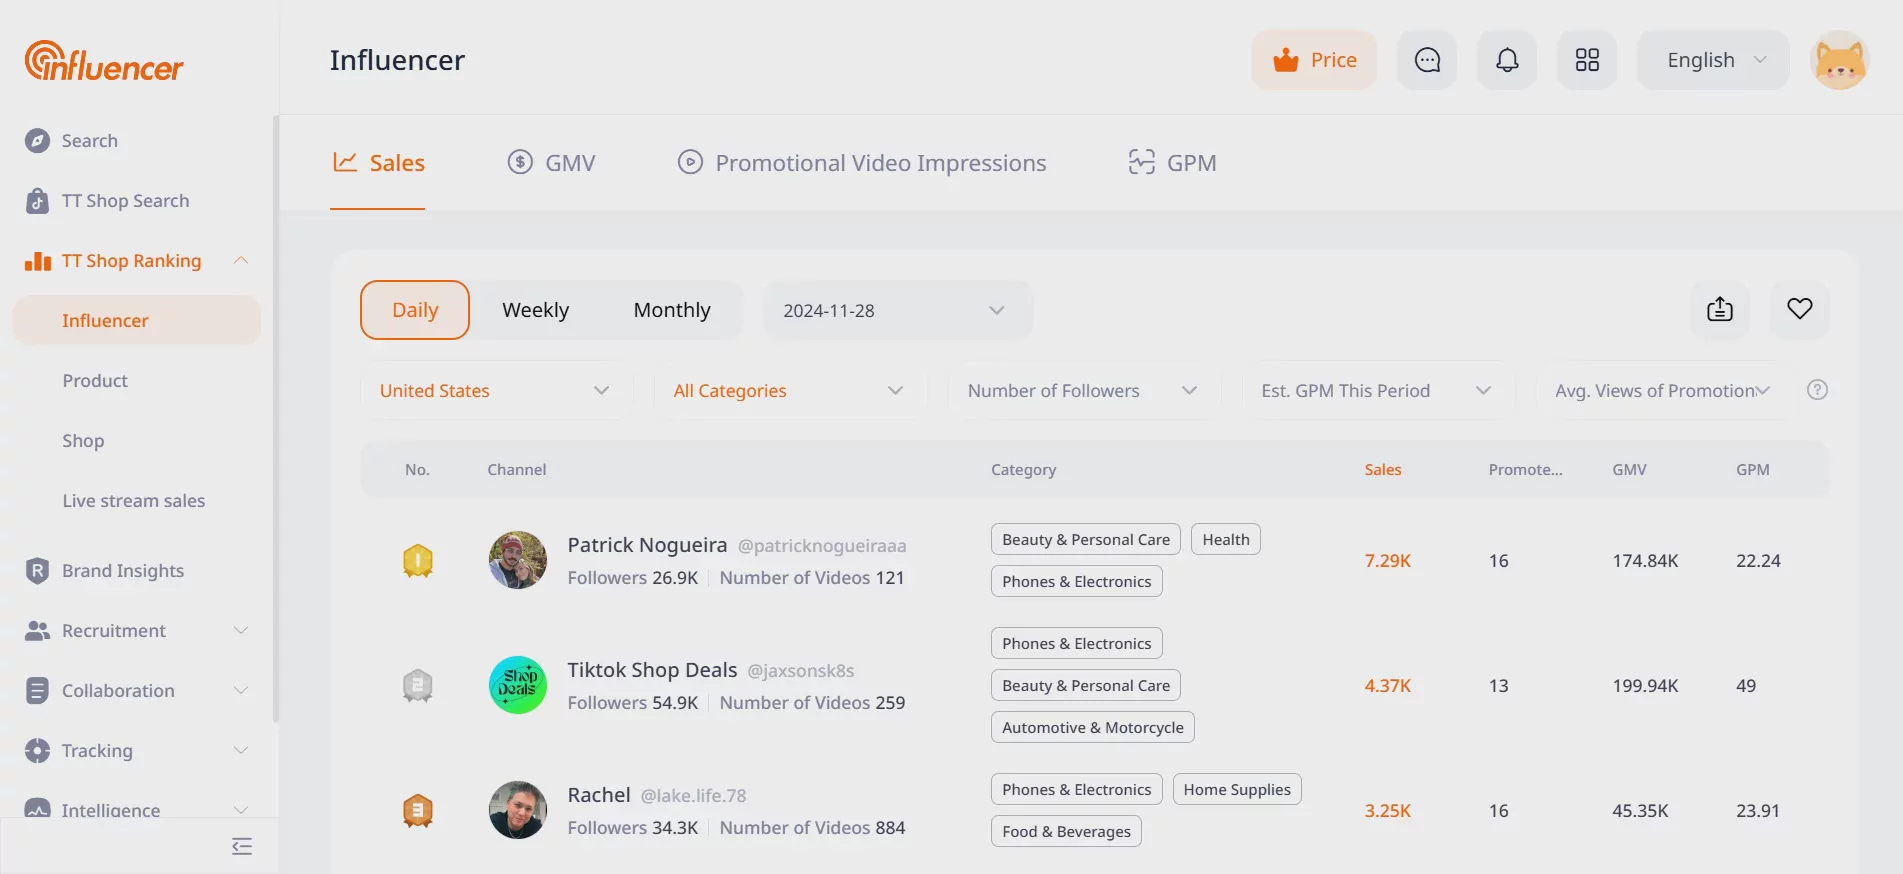Image resolution: width=1903 pixels, height=874 pixels.
Task: Open Patrick Nogueira's channel link
Action: [647, 545]
